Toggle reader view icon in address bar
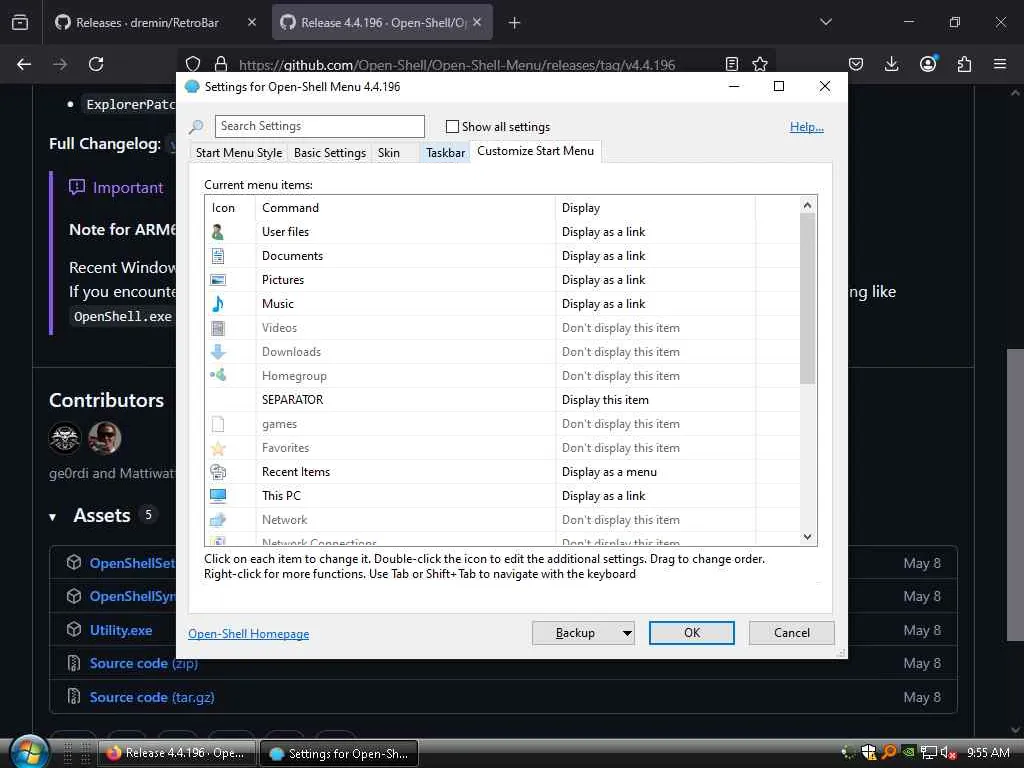 pyautogui.click(x=732, y=64)
